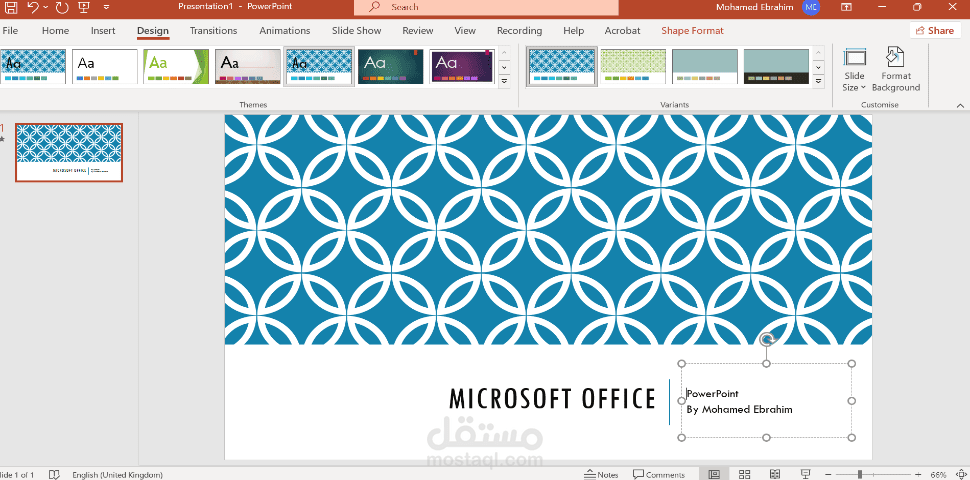Image resolution: width=970 pixels, height=480 pixels.
Task: Click the Search box in title bar
Action: [486, 7]
